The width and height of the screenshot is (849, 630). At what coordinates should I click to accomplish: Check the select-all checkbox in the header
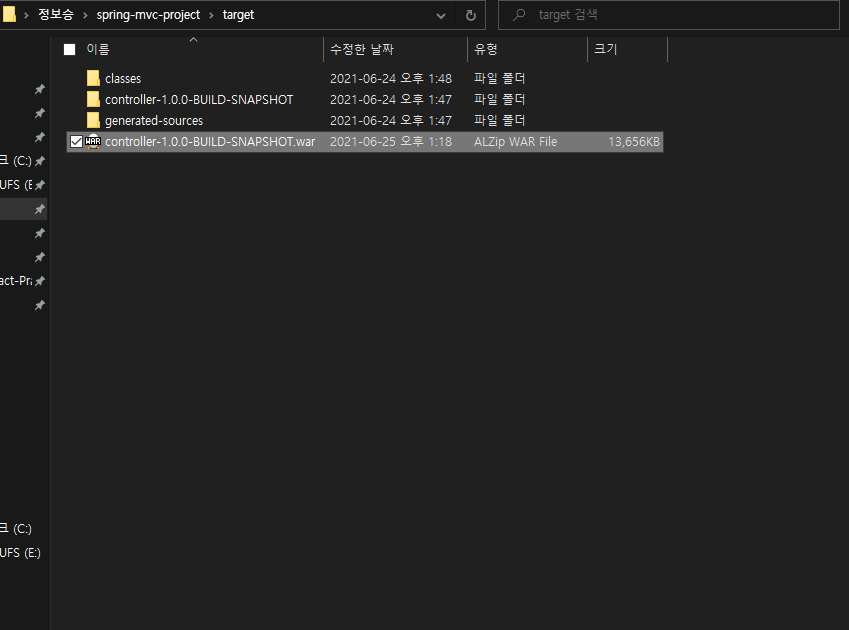(x=69, y=48)
